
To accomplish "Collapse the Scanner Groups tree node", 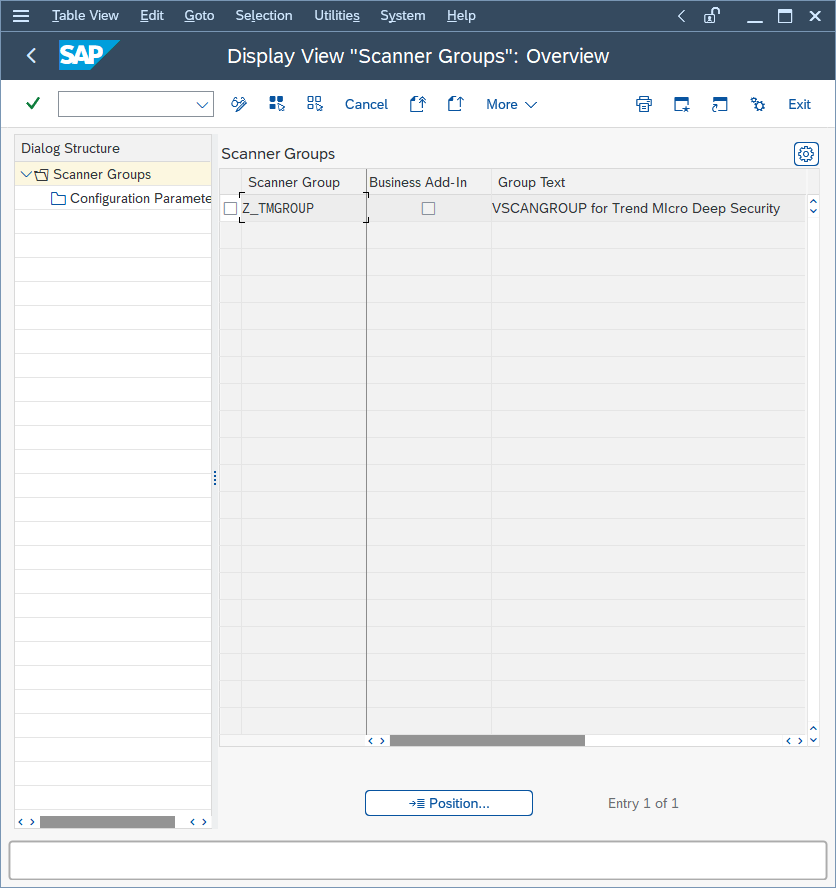I will pos(26,174).
